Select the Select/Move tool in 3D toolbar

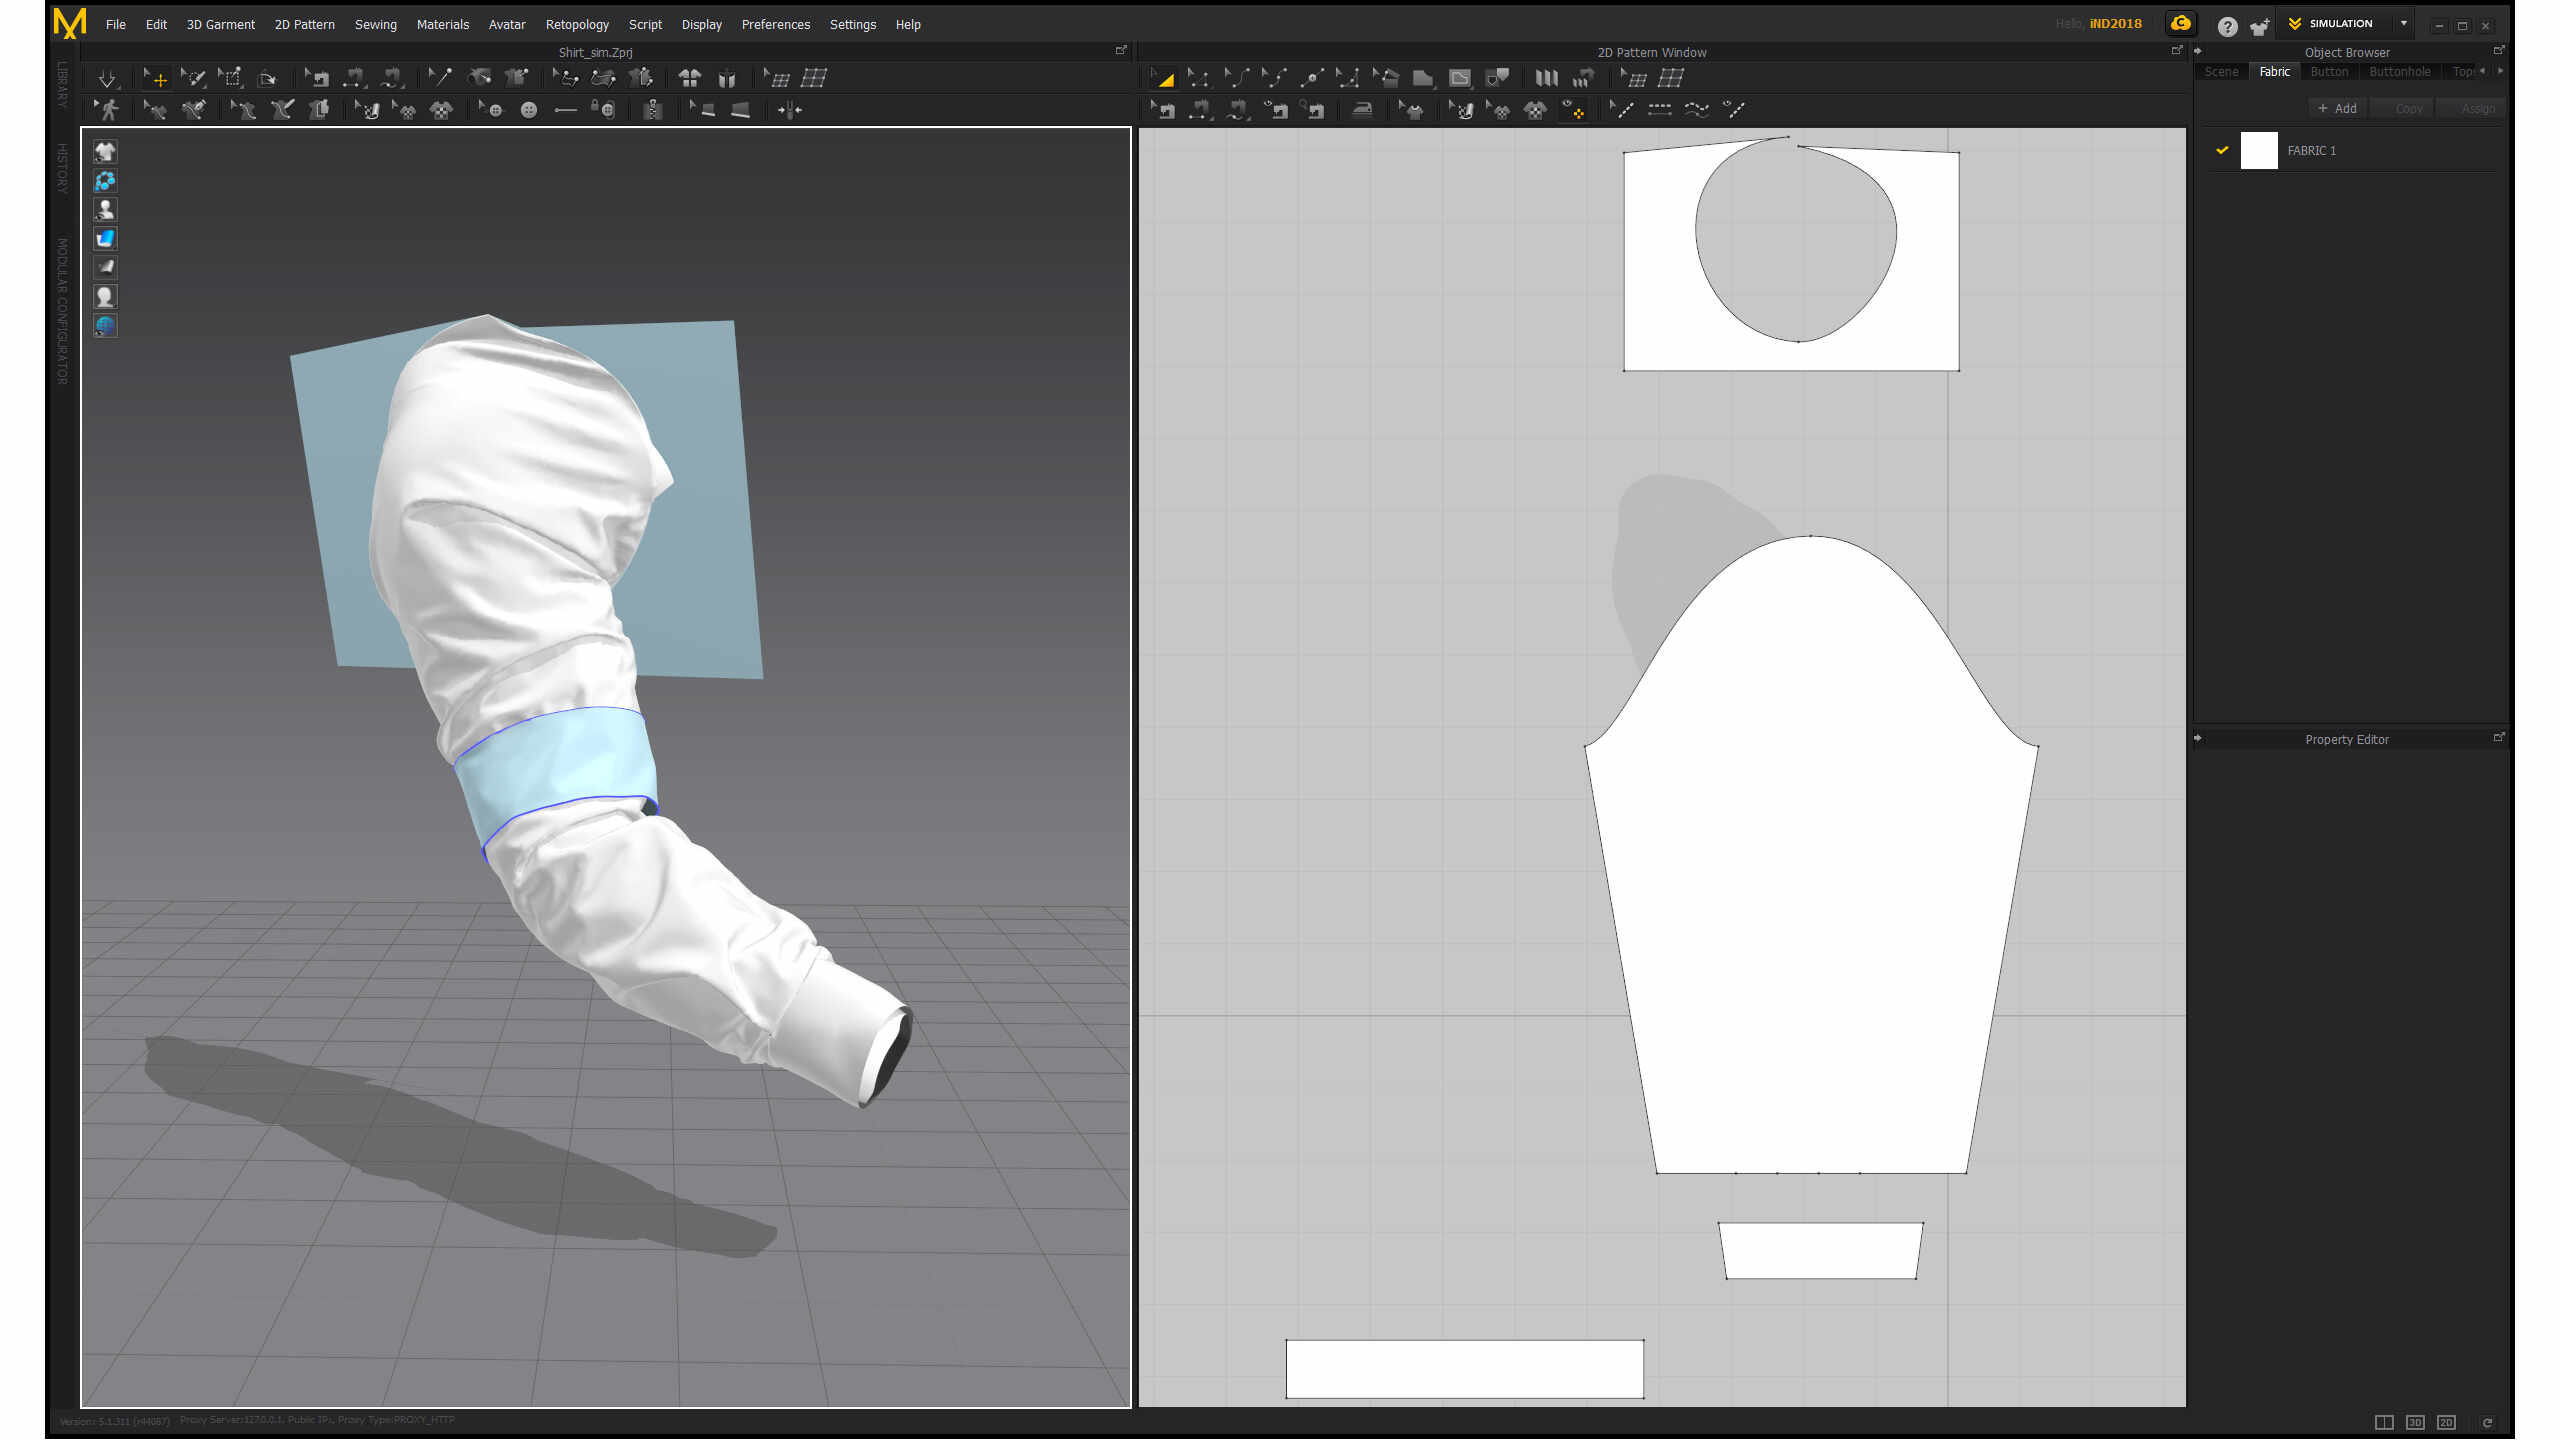tap(156, 78)
